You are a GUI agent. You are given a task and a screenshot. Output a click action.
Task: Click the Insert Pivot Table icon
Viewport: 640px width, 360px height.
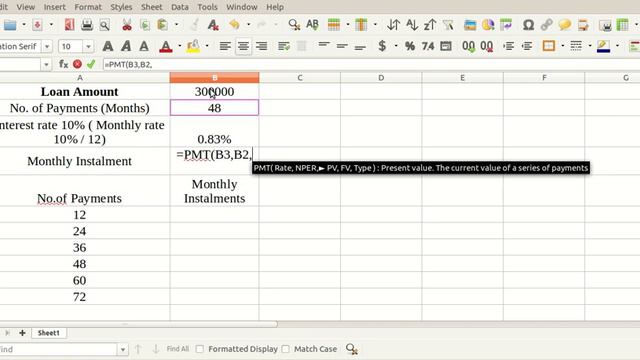(x=506, y=25)
